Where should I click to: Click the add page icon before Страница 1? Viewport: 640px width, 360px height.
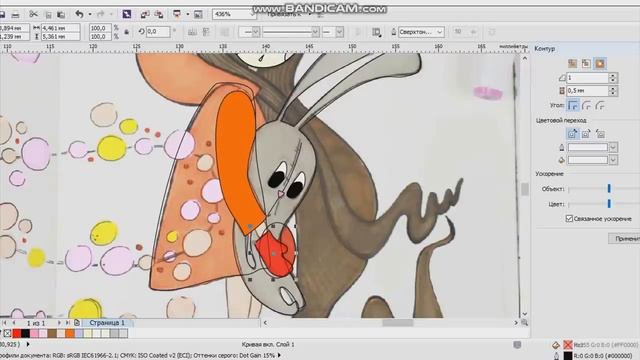click(77, 322)
